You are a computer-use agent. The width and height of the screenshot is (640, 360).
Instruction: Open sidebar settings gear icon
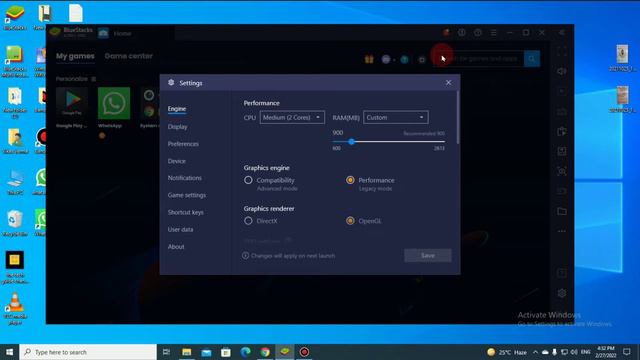pyautogui.click(x=562, y=293)
